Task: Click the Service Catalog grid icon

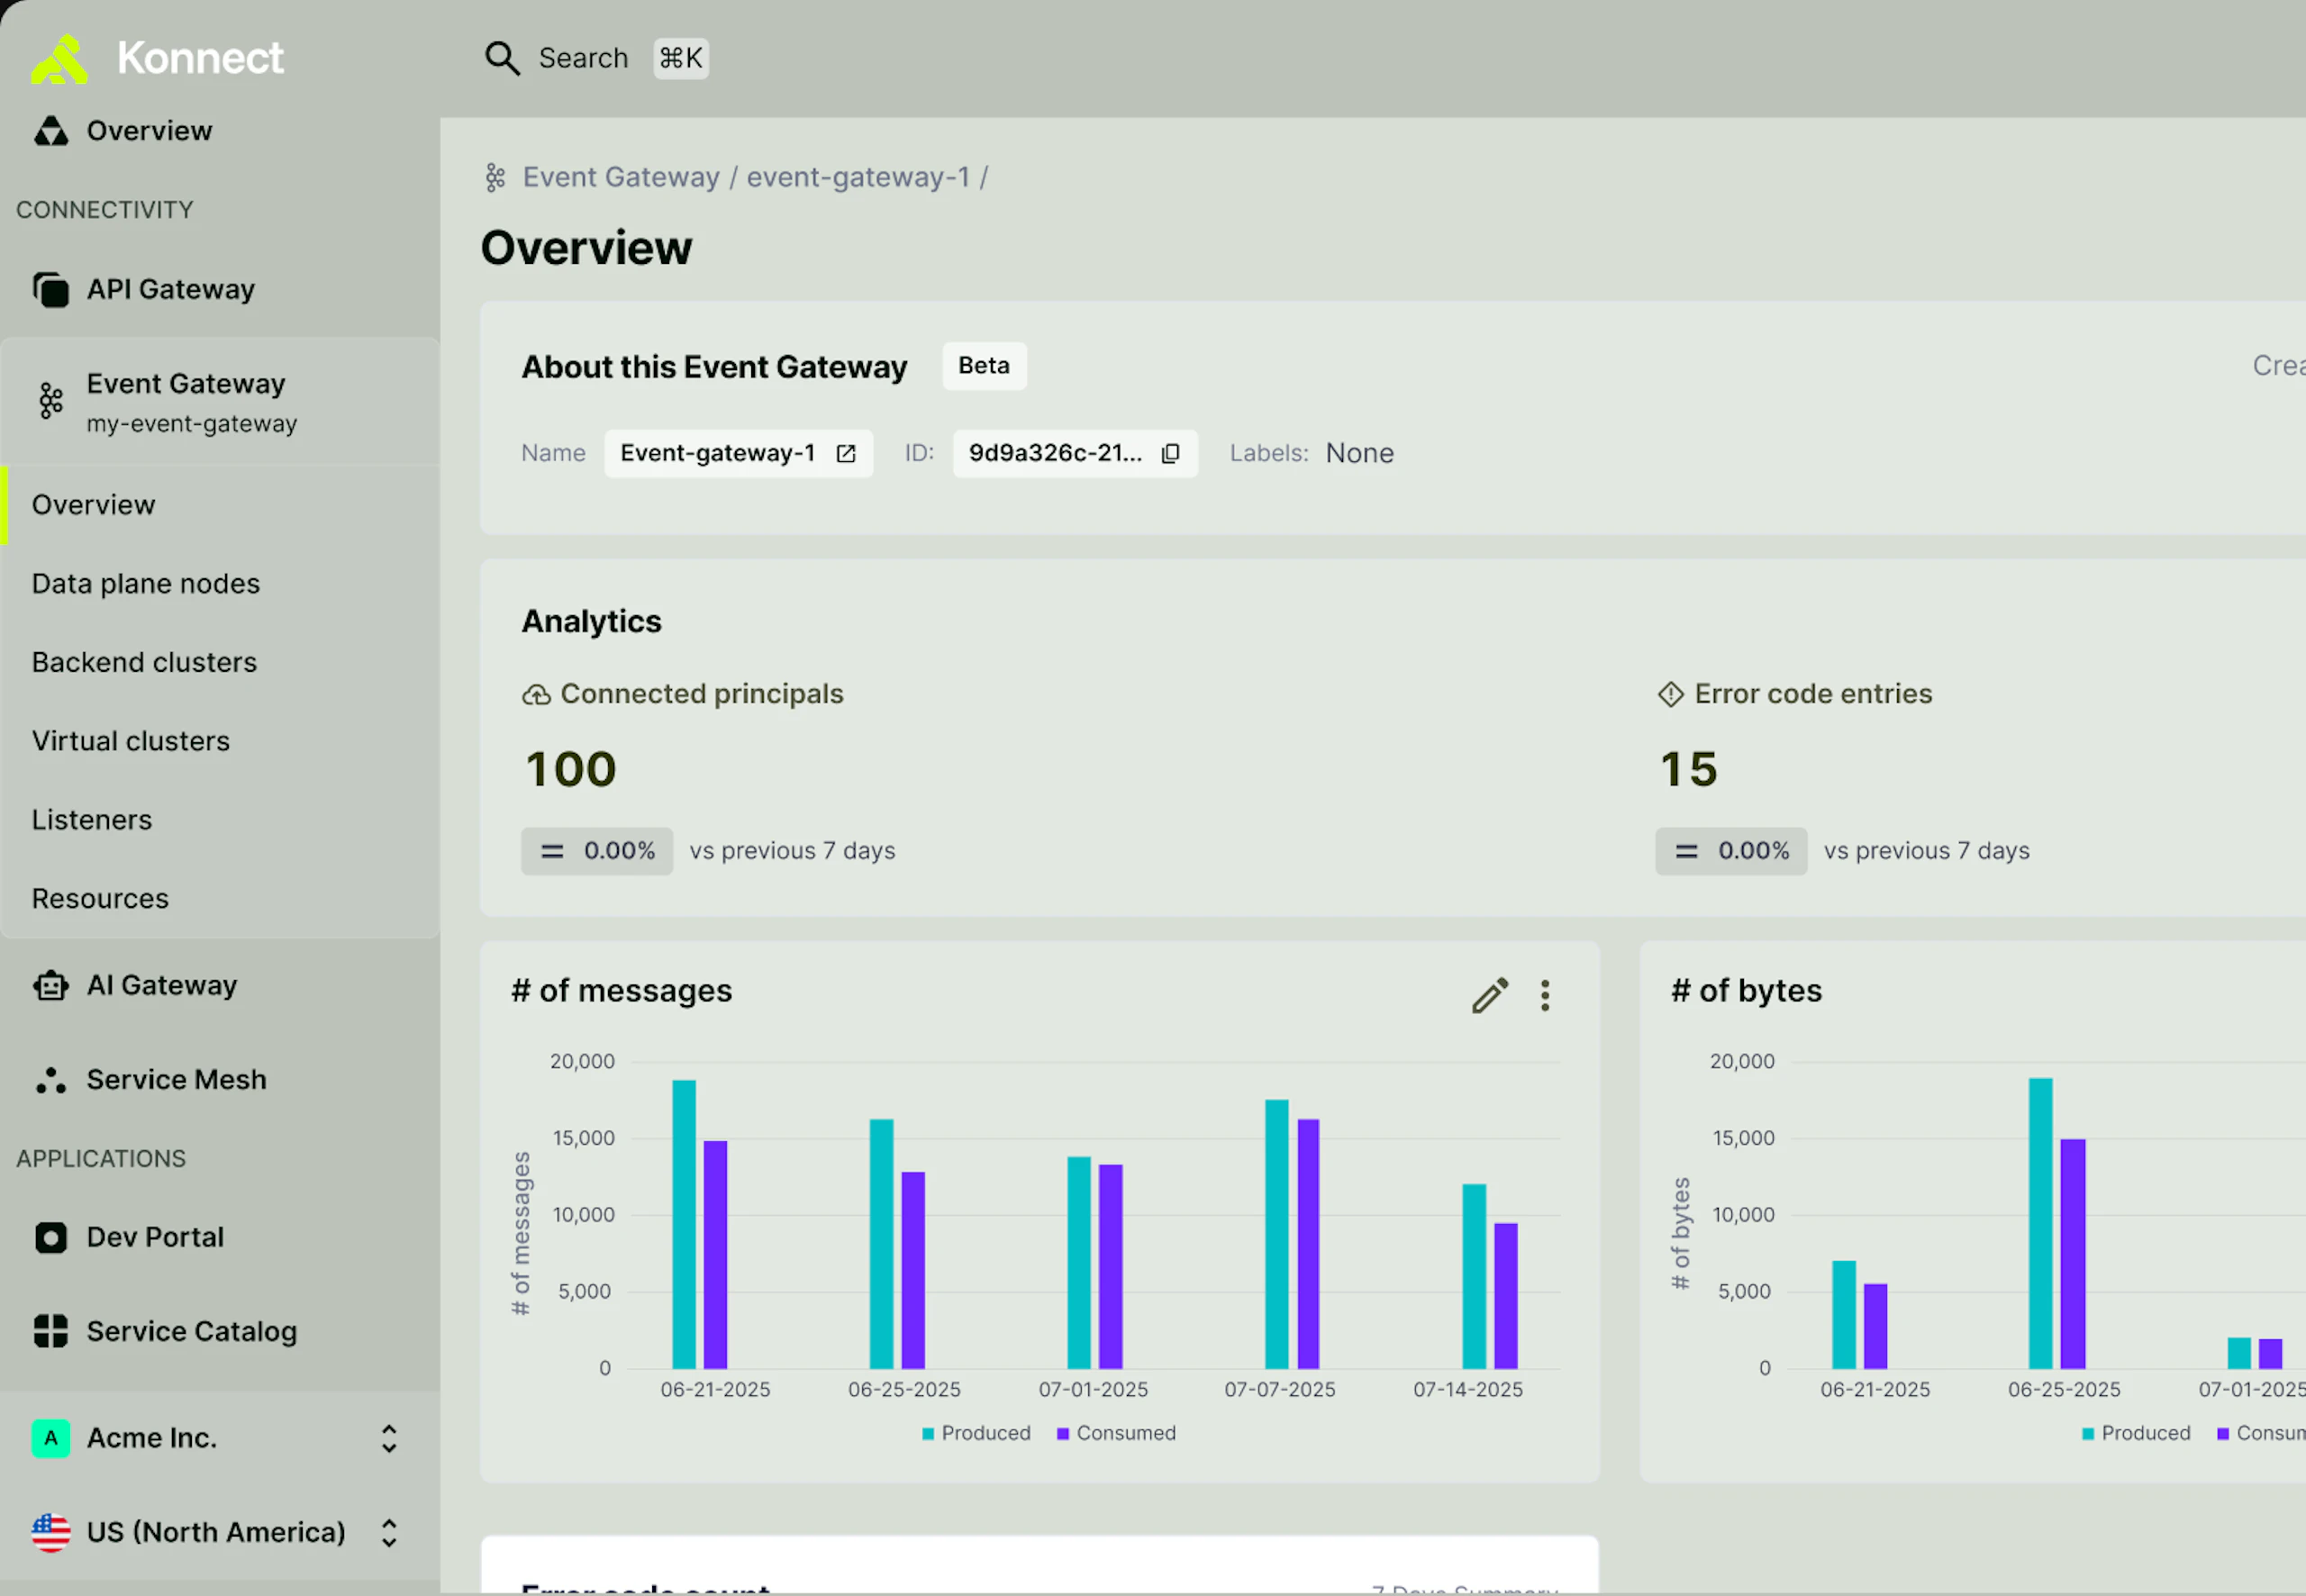Action: pos(50,1332)
